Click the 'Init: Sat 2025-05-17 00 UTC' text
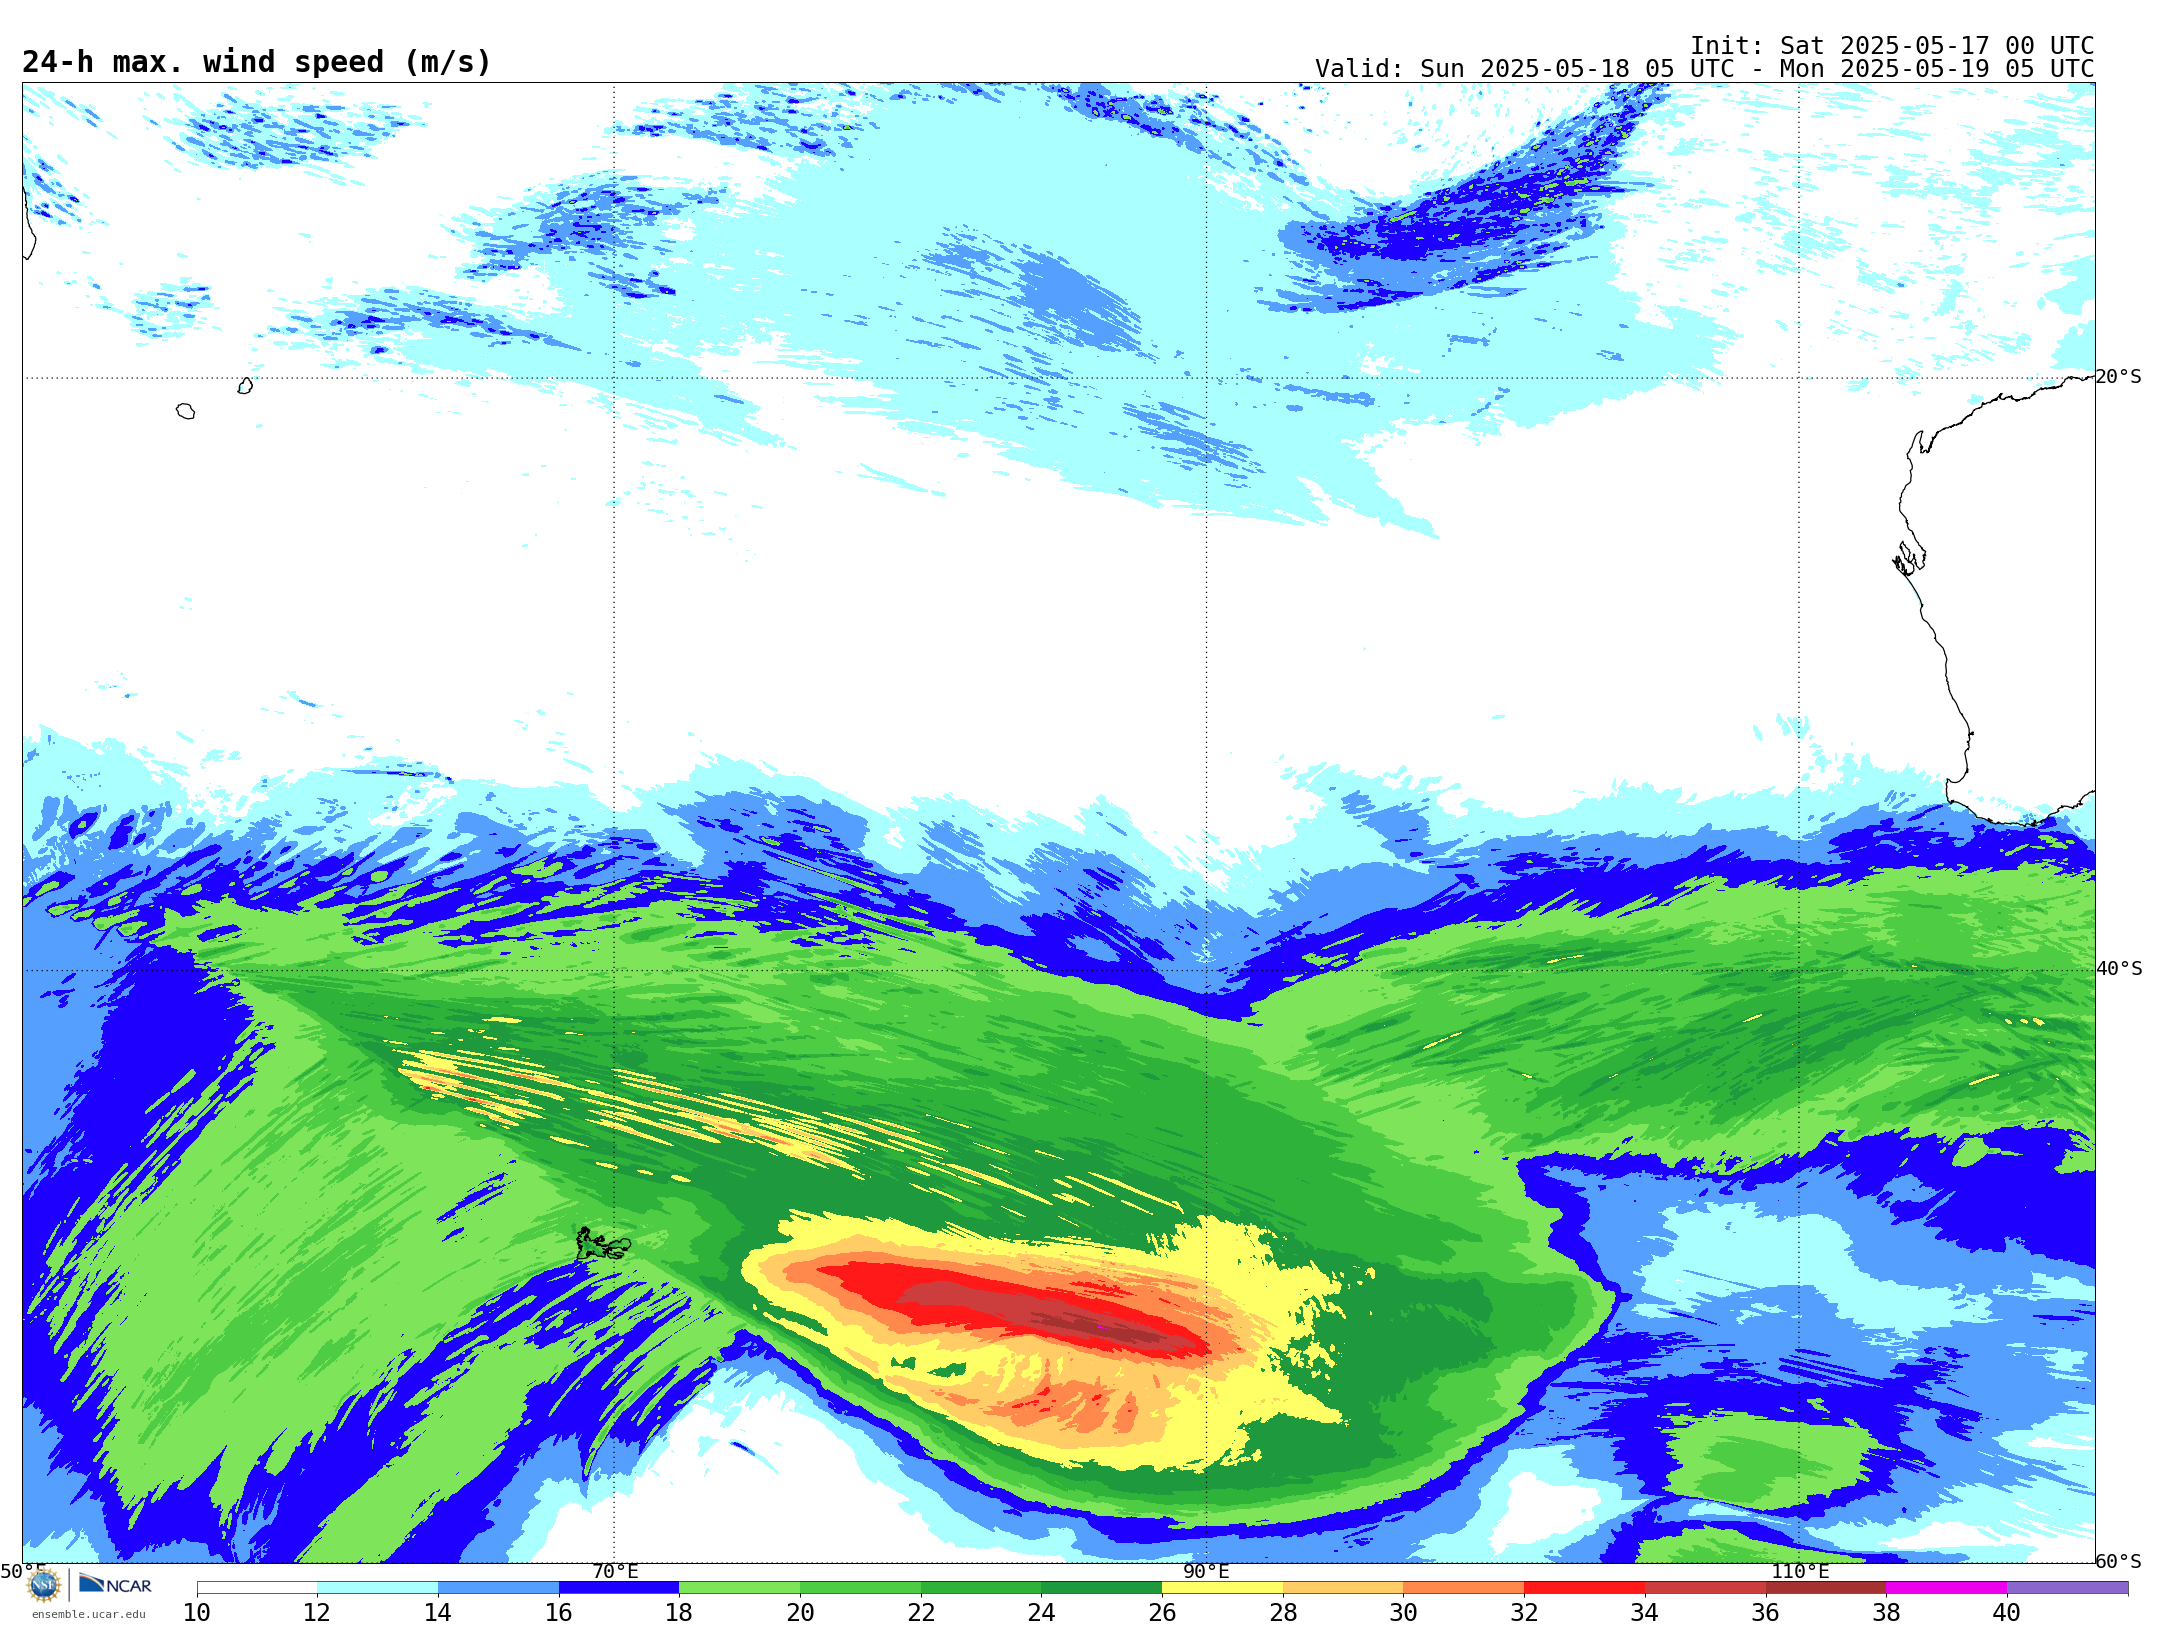 [1892, 46]
